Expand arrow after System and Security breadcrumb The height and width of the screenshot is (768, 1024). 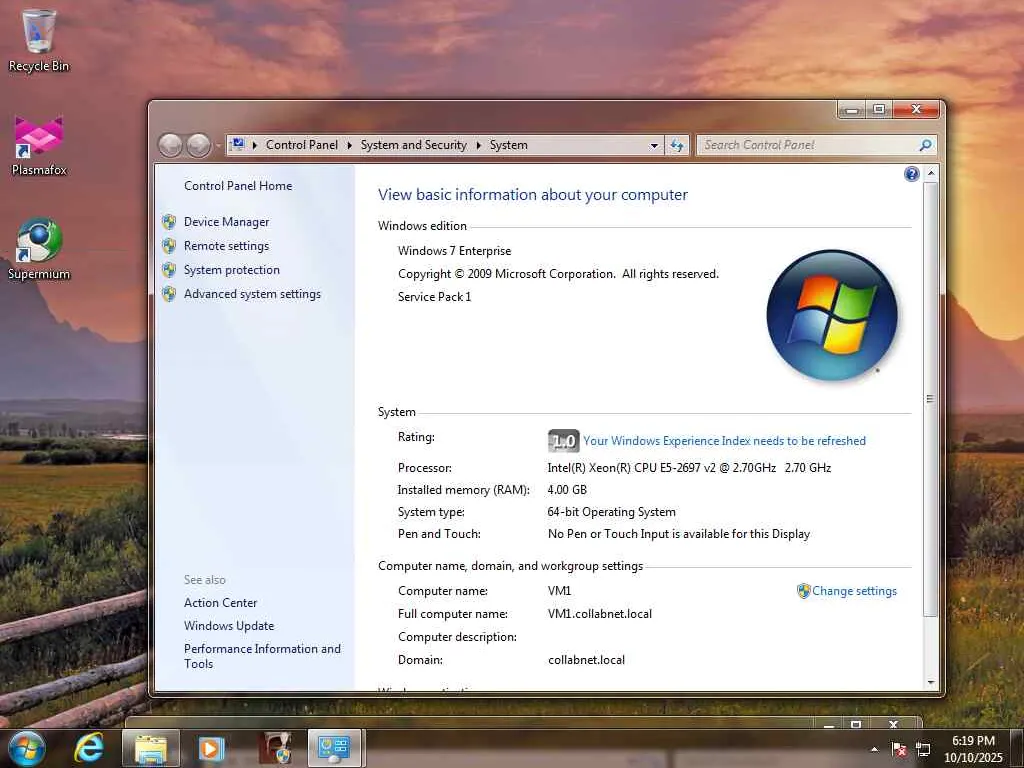[479, 145]
